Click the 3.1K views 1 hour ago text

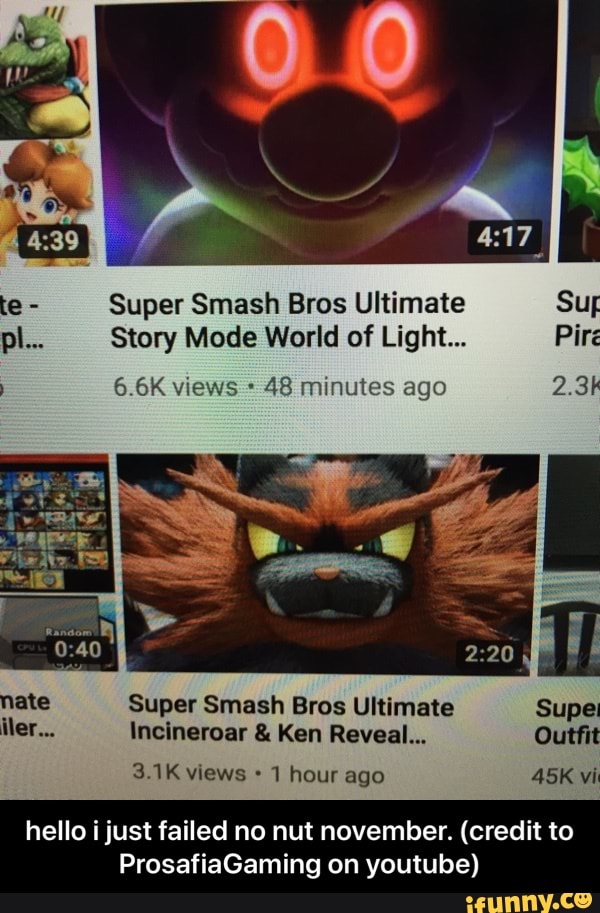point(258,774)
